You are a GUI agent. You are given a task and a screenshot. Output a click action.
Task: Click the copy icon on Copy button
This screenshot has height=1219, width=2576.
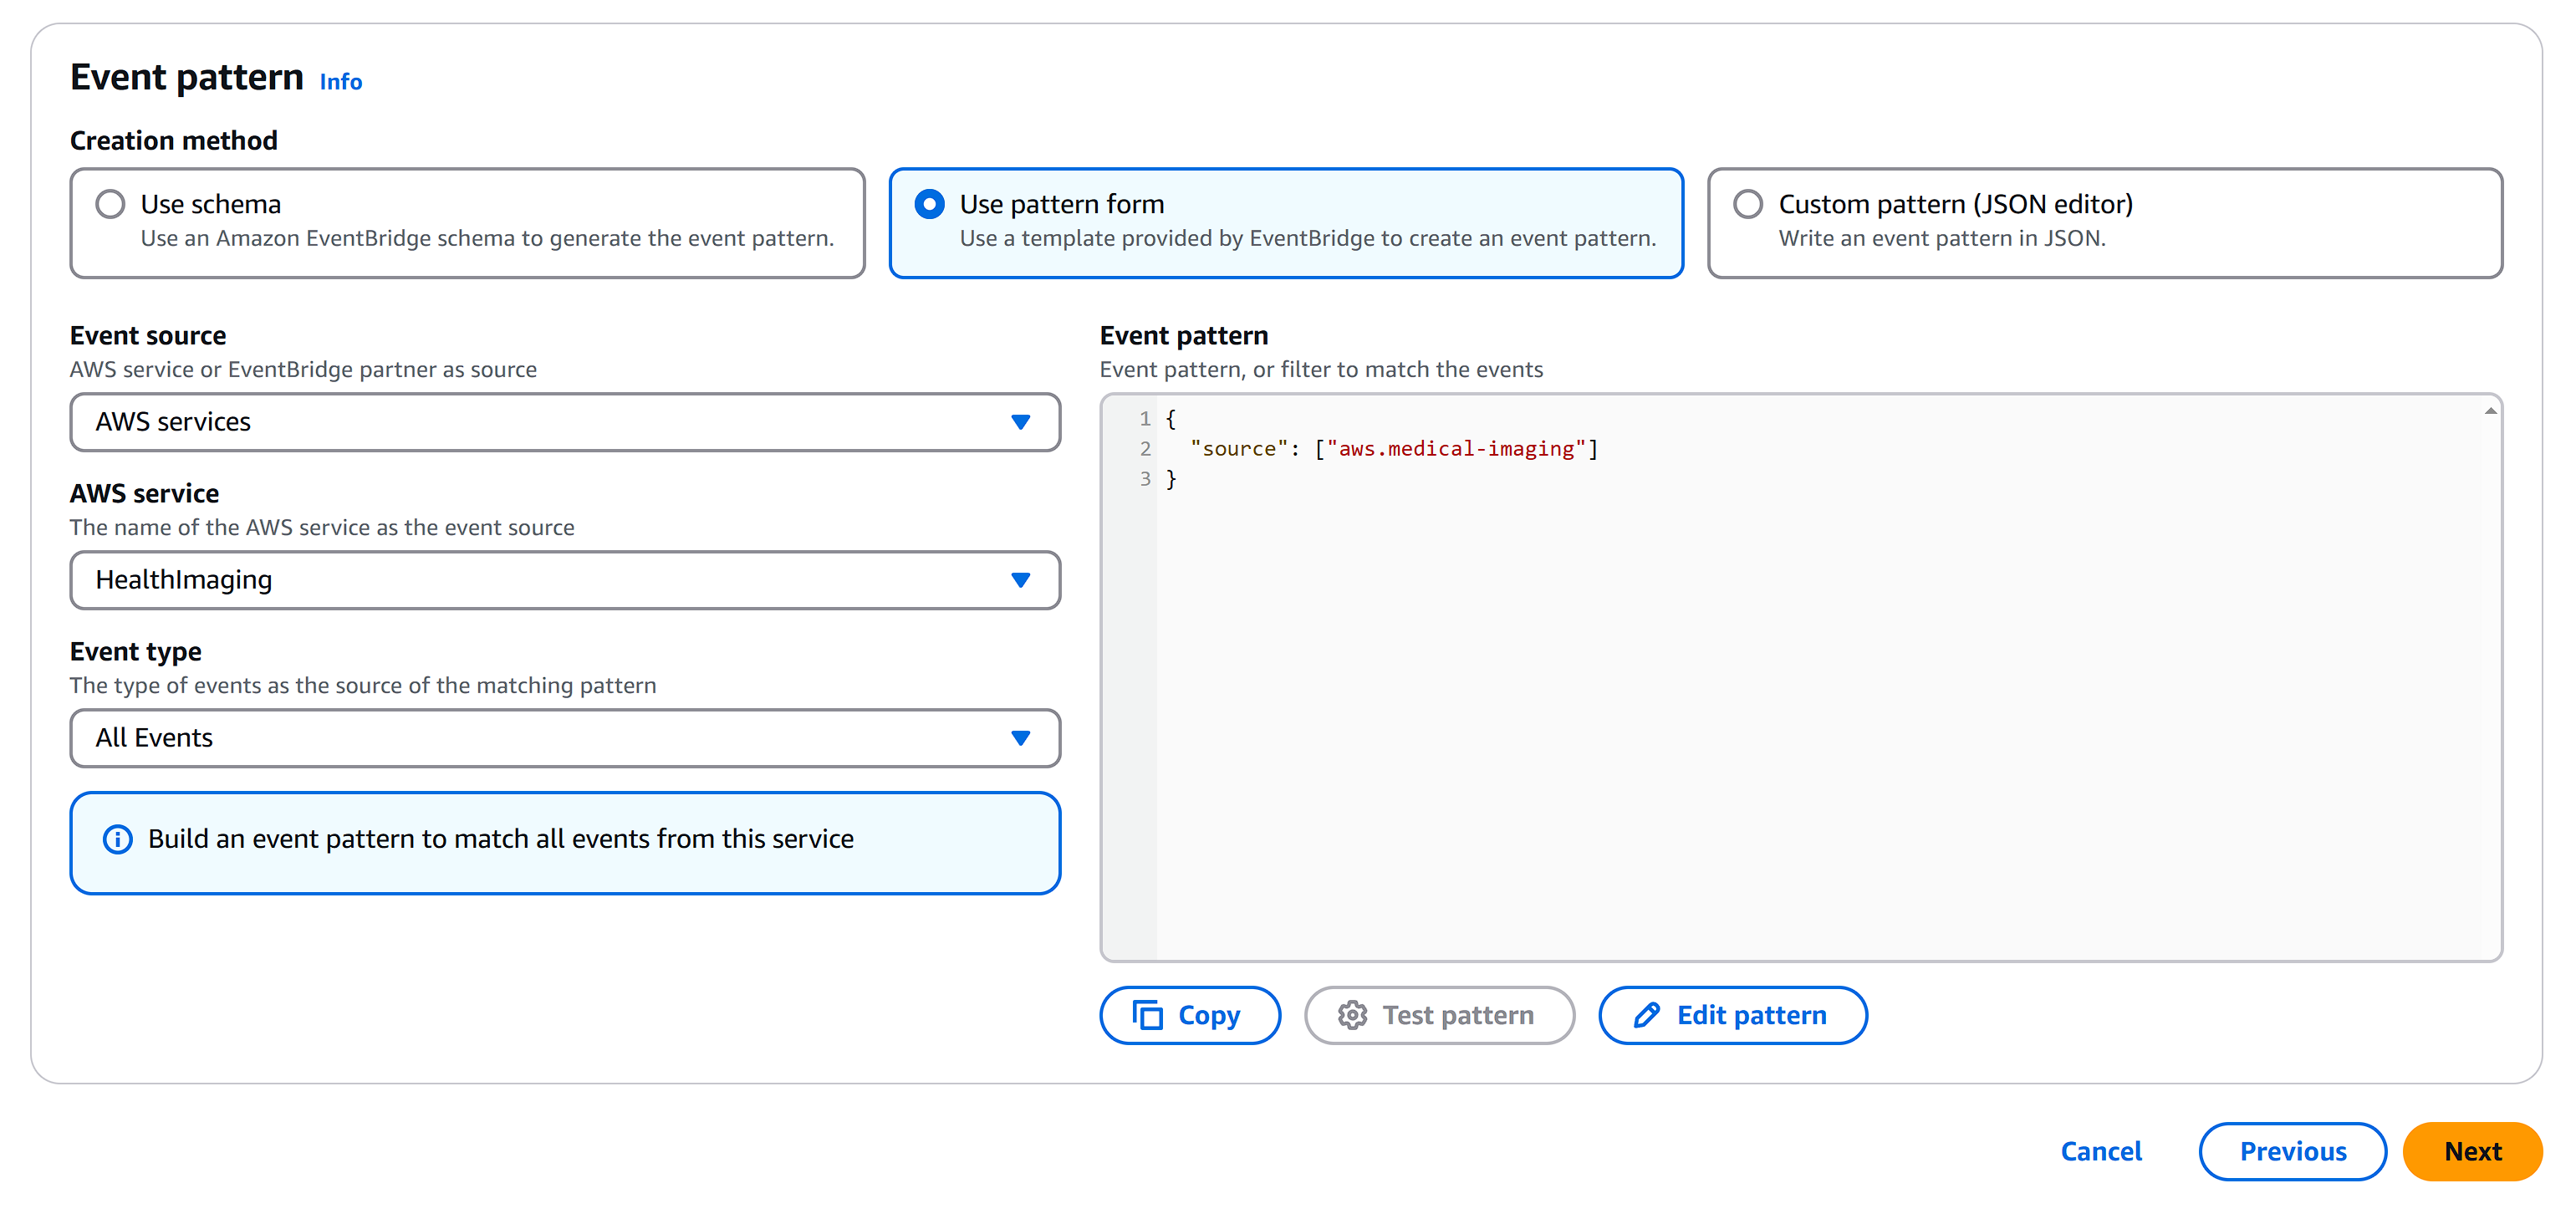tap(1147, 1015)
